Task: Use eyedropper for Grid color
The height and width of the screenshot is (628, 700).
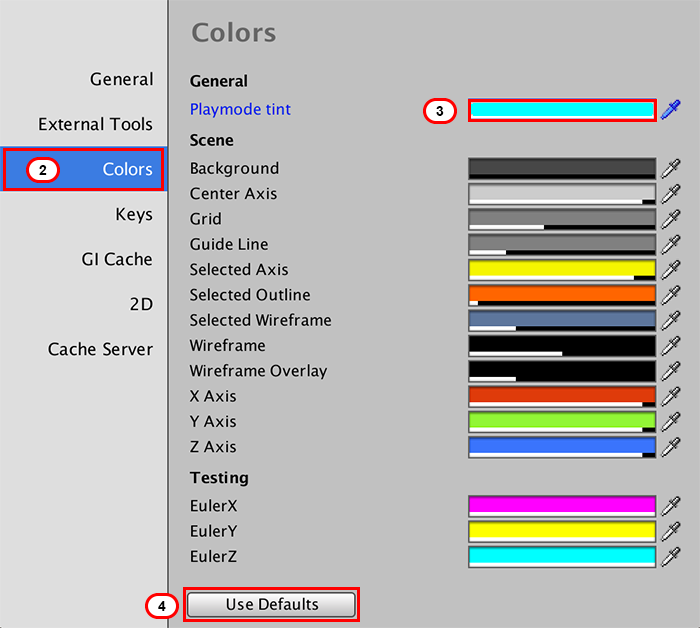Action: pos(671,219)
